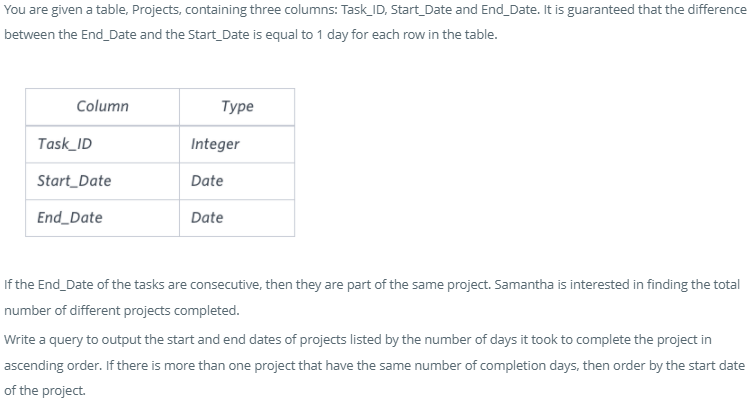The height and width of the screenshot is (406, 754).
Task: Click the Type header cell in the table
Action: point(237,106)
